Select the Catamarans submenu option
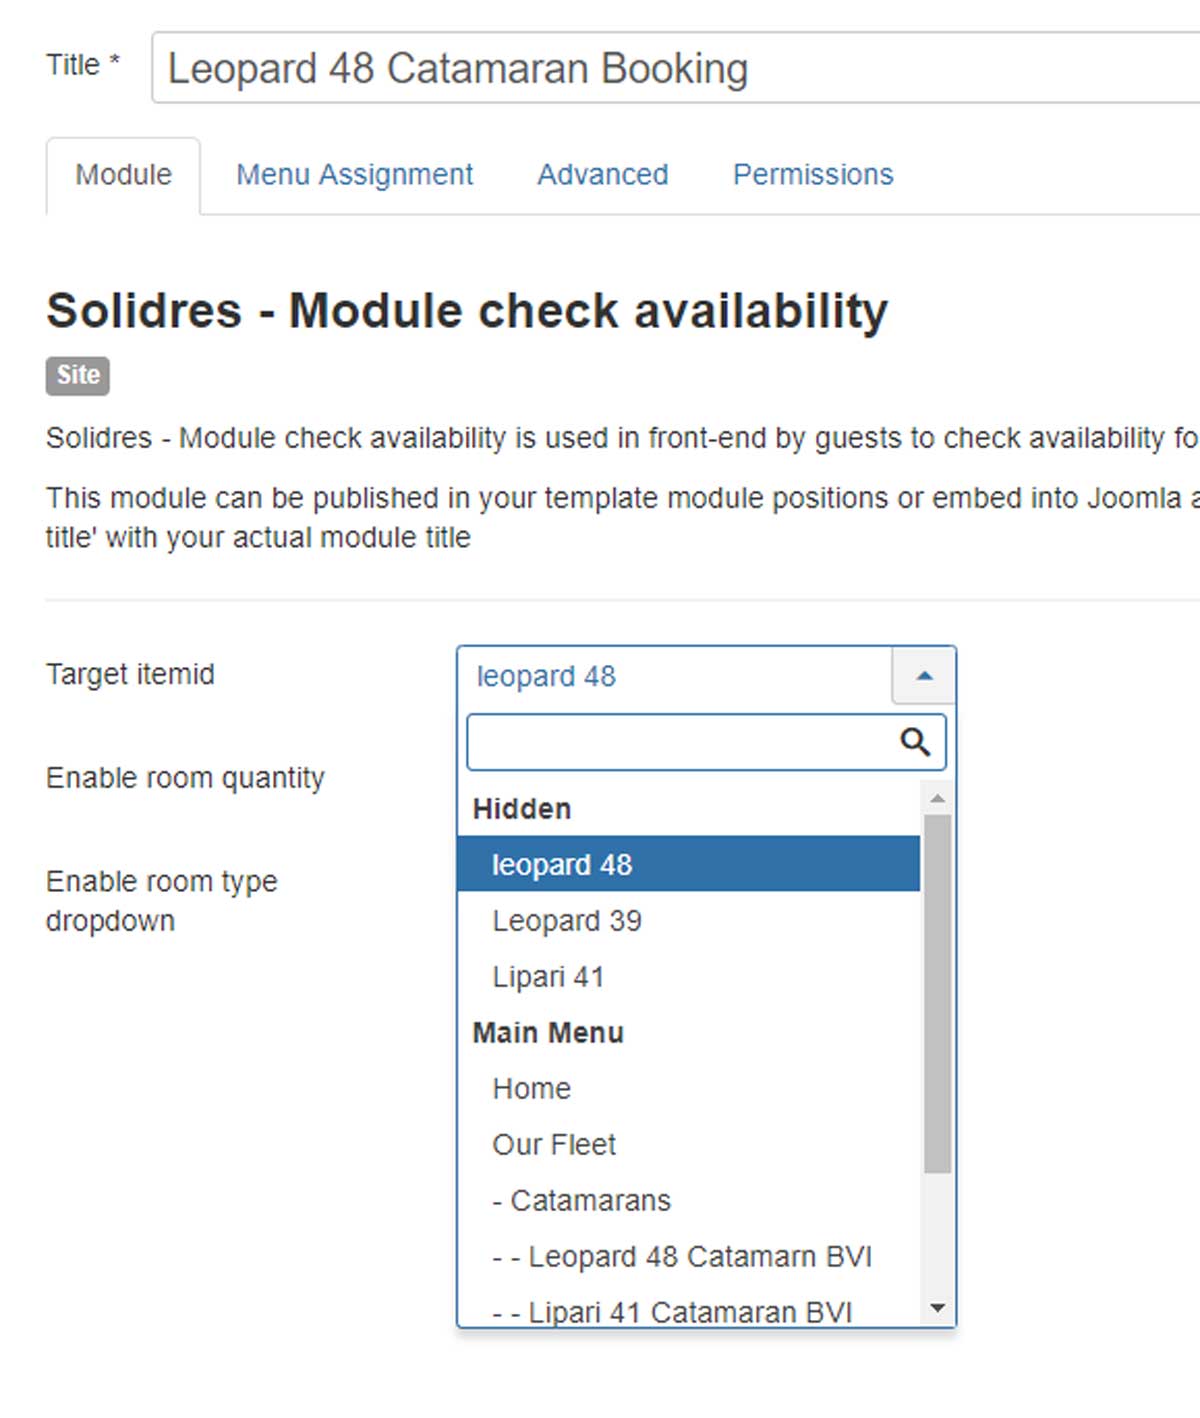This screenshot has width=1200, height=1418. (582, 1200)
